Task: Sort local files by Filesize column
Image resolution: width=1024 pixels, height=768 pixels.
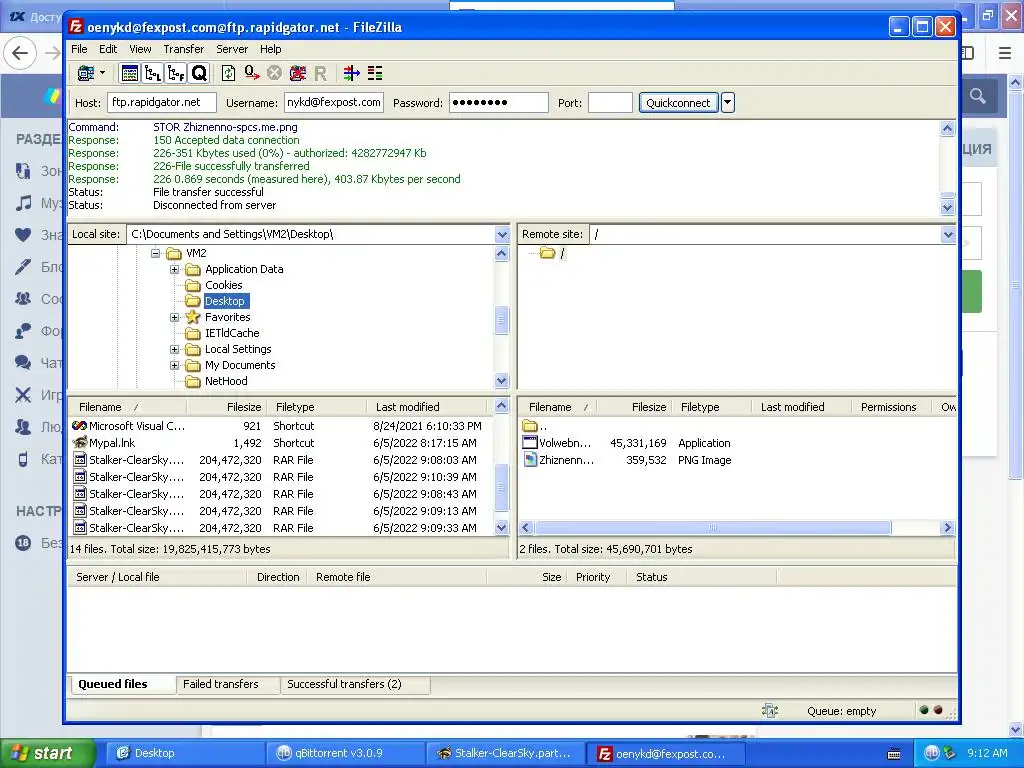Action: coord(227,407)
